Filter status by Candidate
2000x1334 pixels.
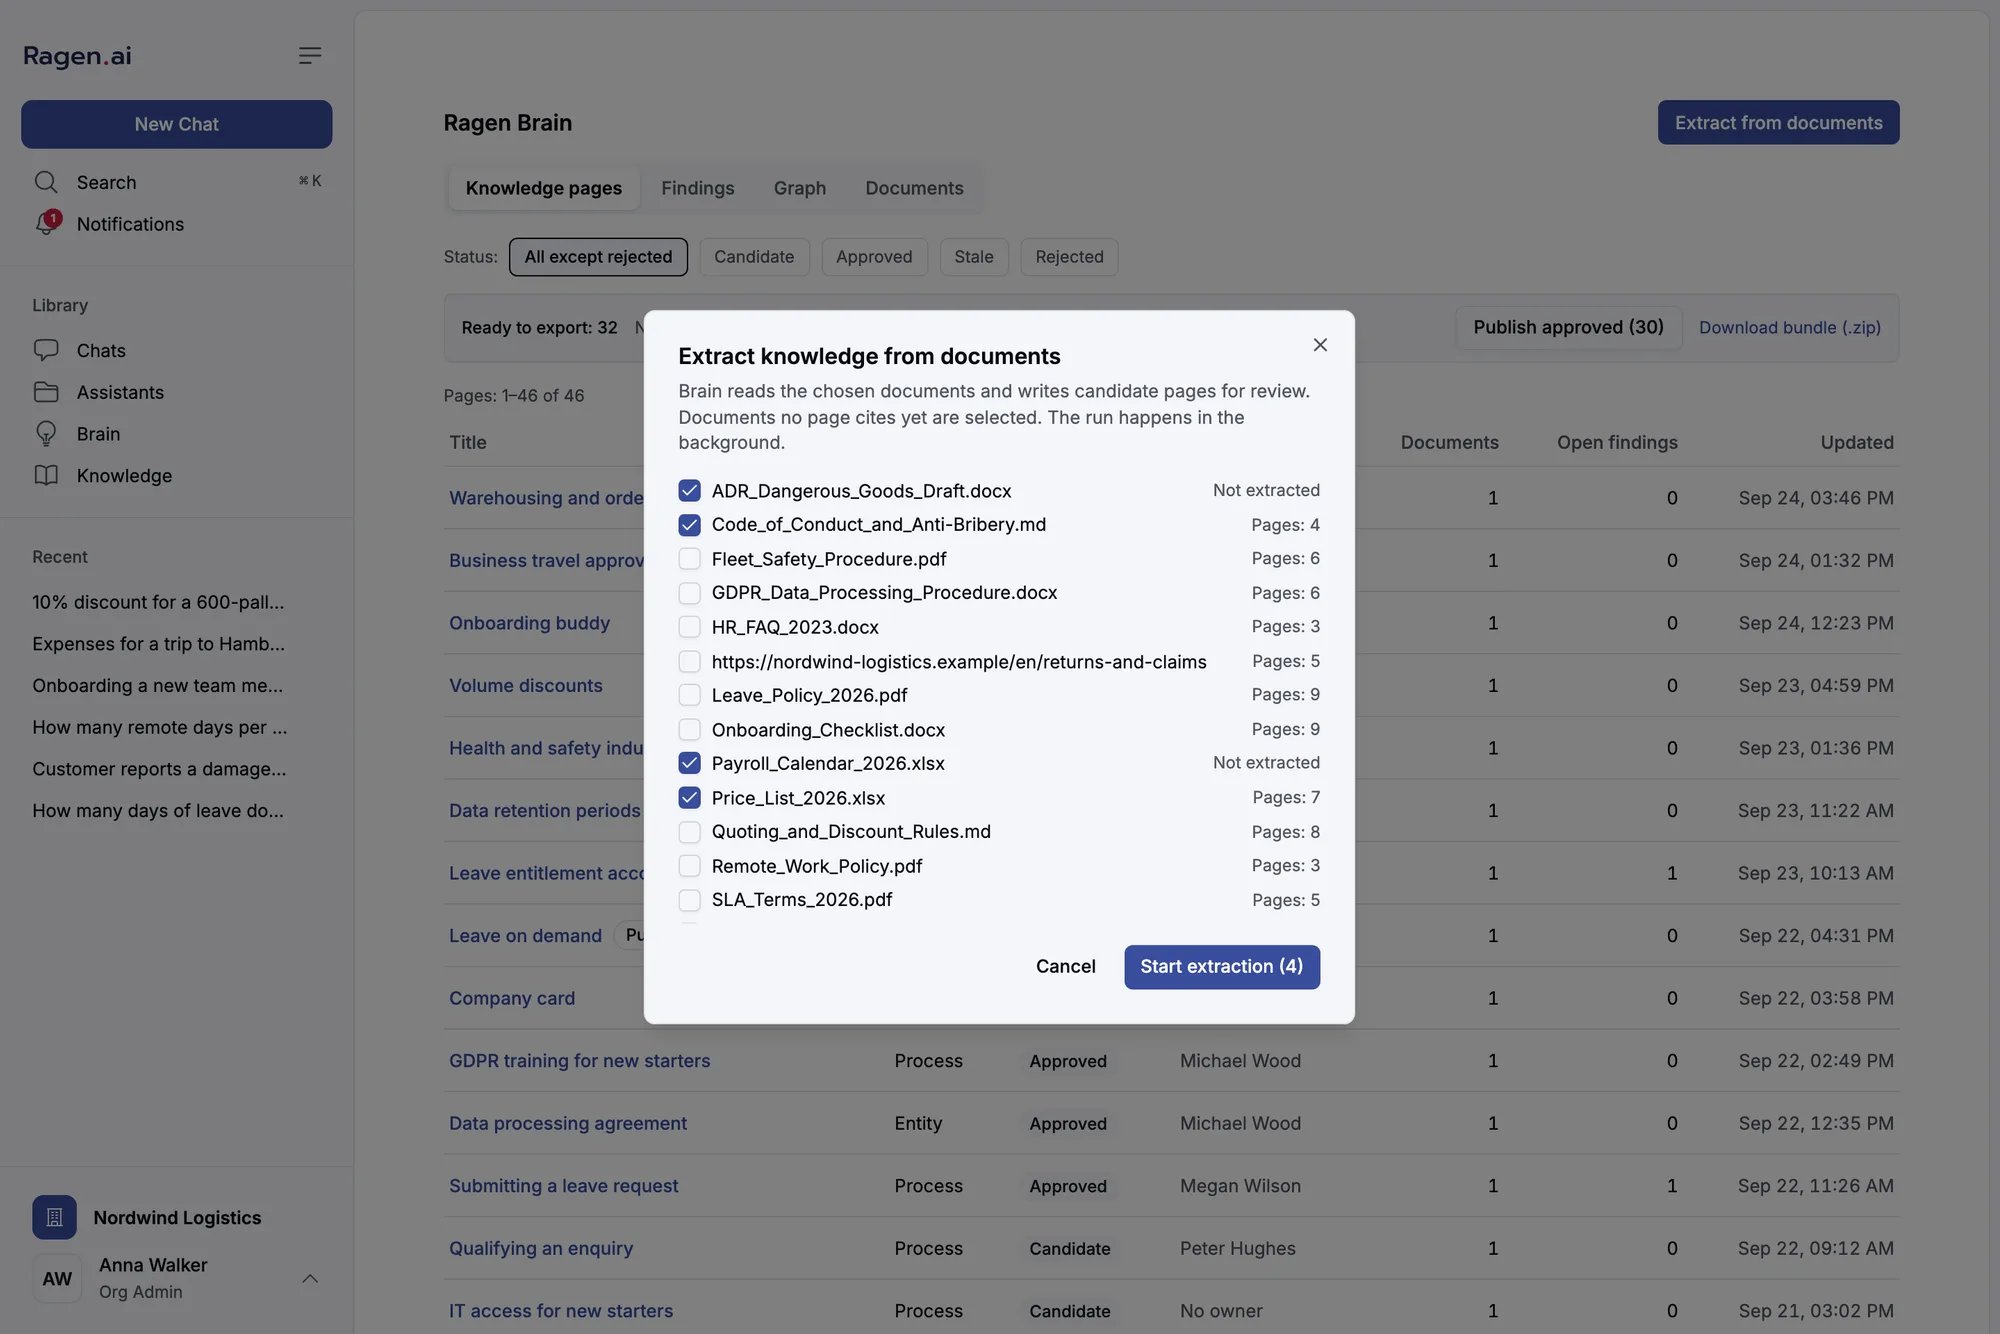[x=754, y=257]
